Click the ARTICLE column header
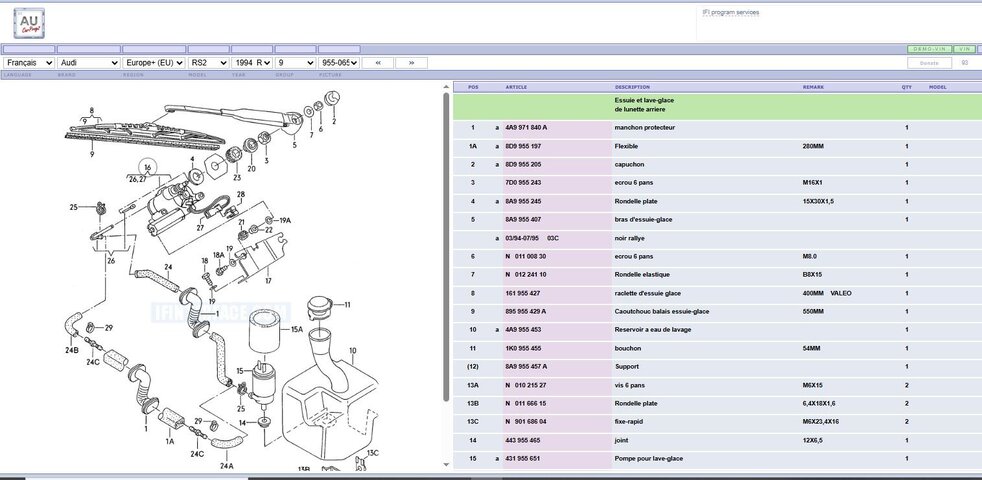The height and width of the screenshot is (480, 982). pyautogui.click(x=517, y=87)
